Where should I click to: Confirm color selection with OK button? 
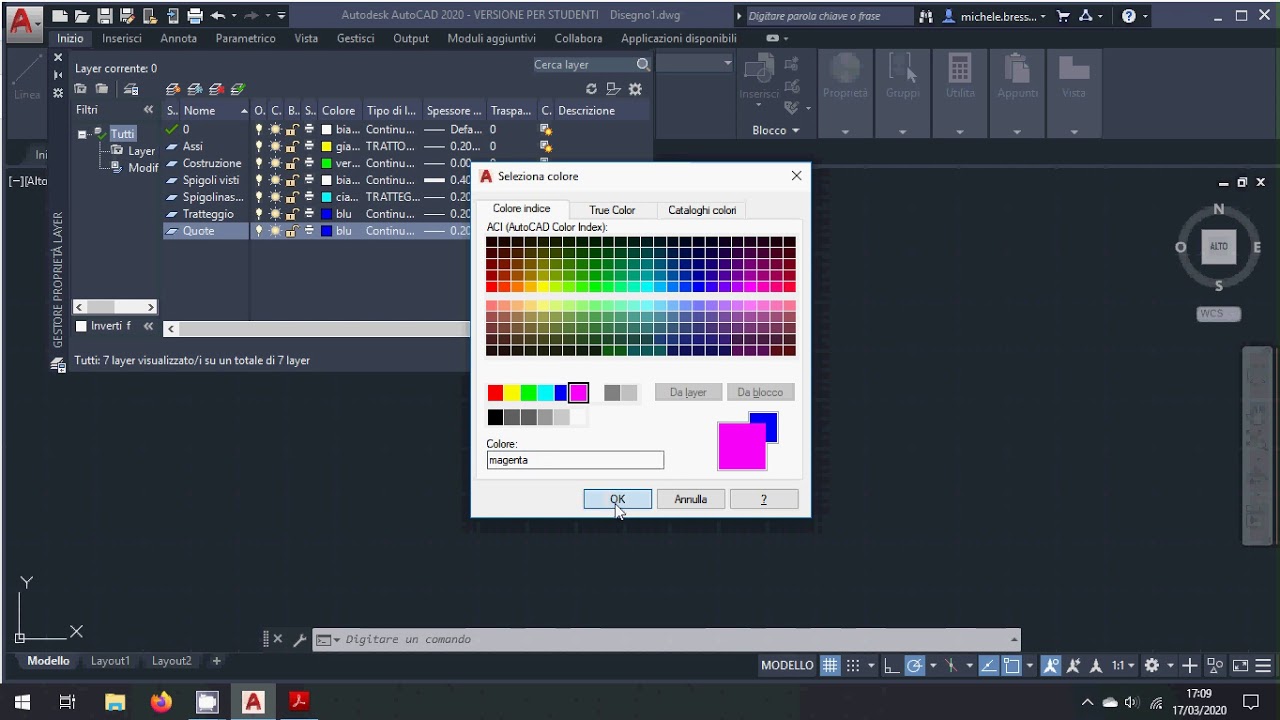point(617,499)
